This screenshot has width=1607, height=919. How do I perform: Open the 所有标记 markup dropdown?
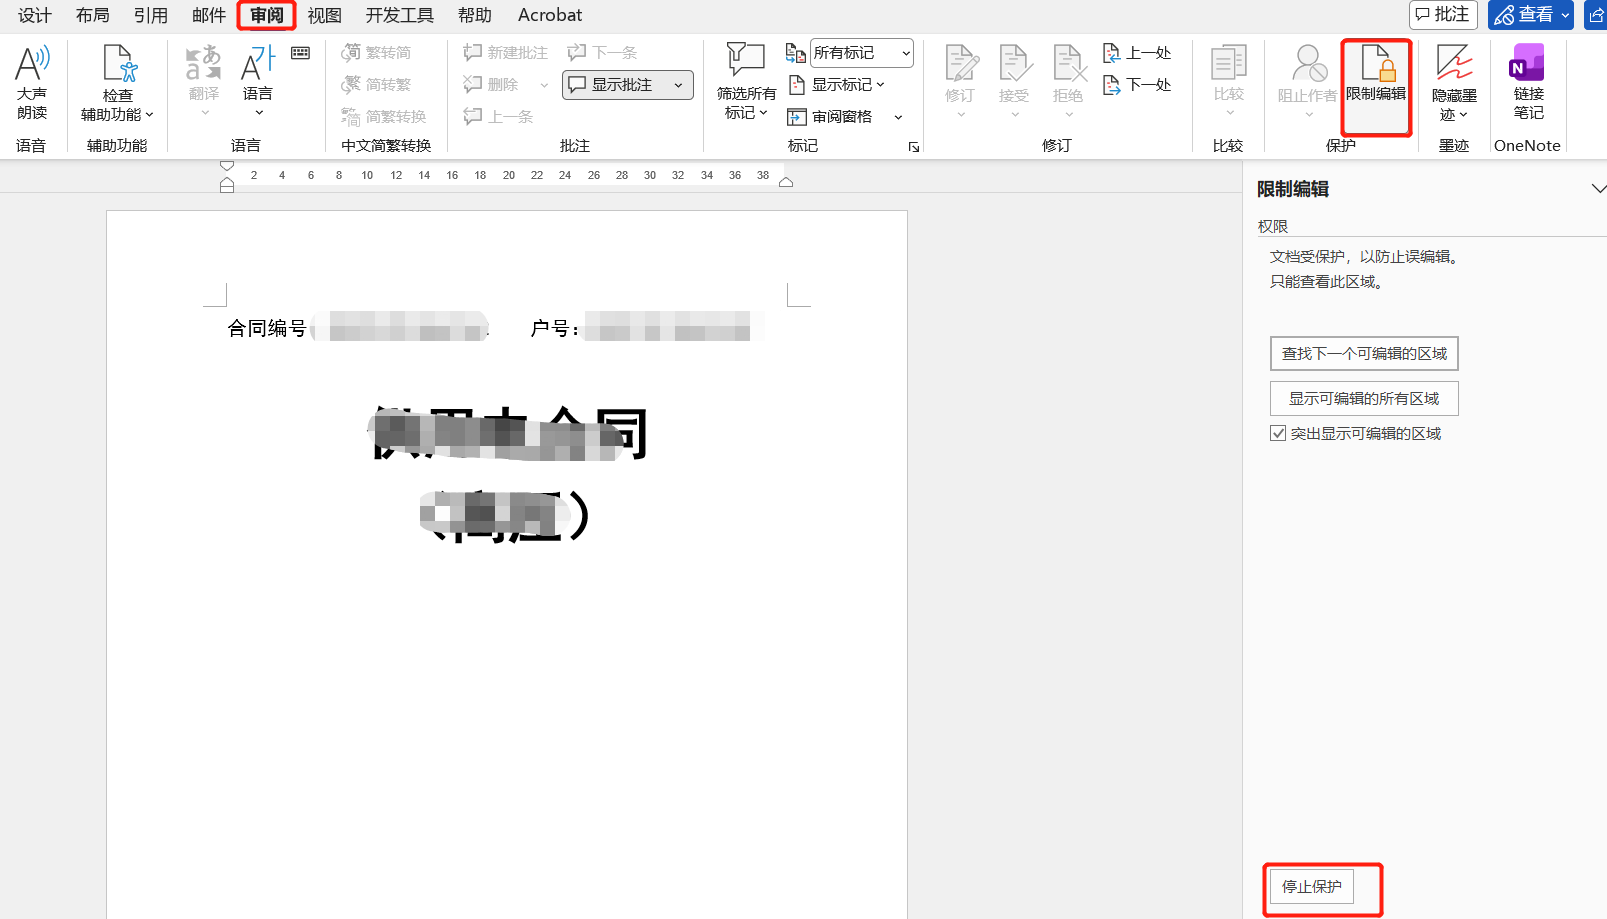click(861, 53)
